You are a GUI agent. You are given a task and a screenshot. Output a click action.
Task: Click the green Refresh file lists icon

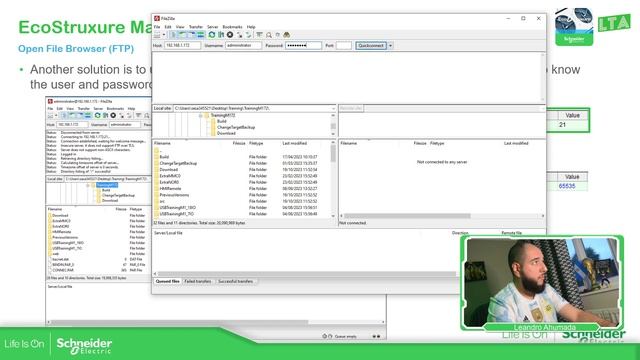point(211,35)
